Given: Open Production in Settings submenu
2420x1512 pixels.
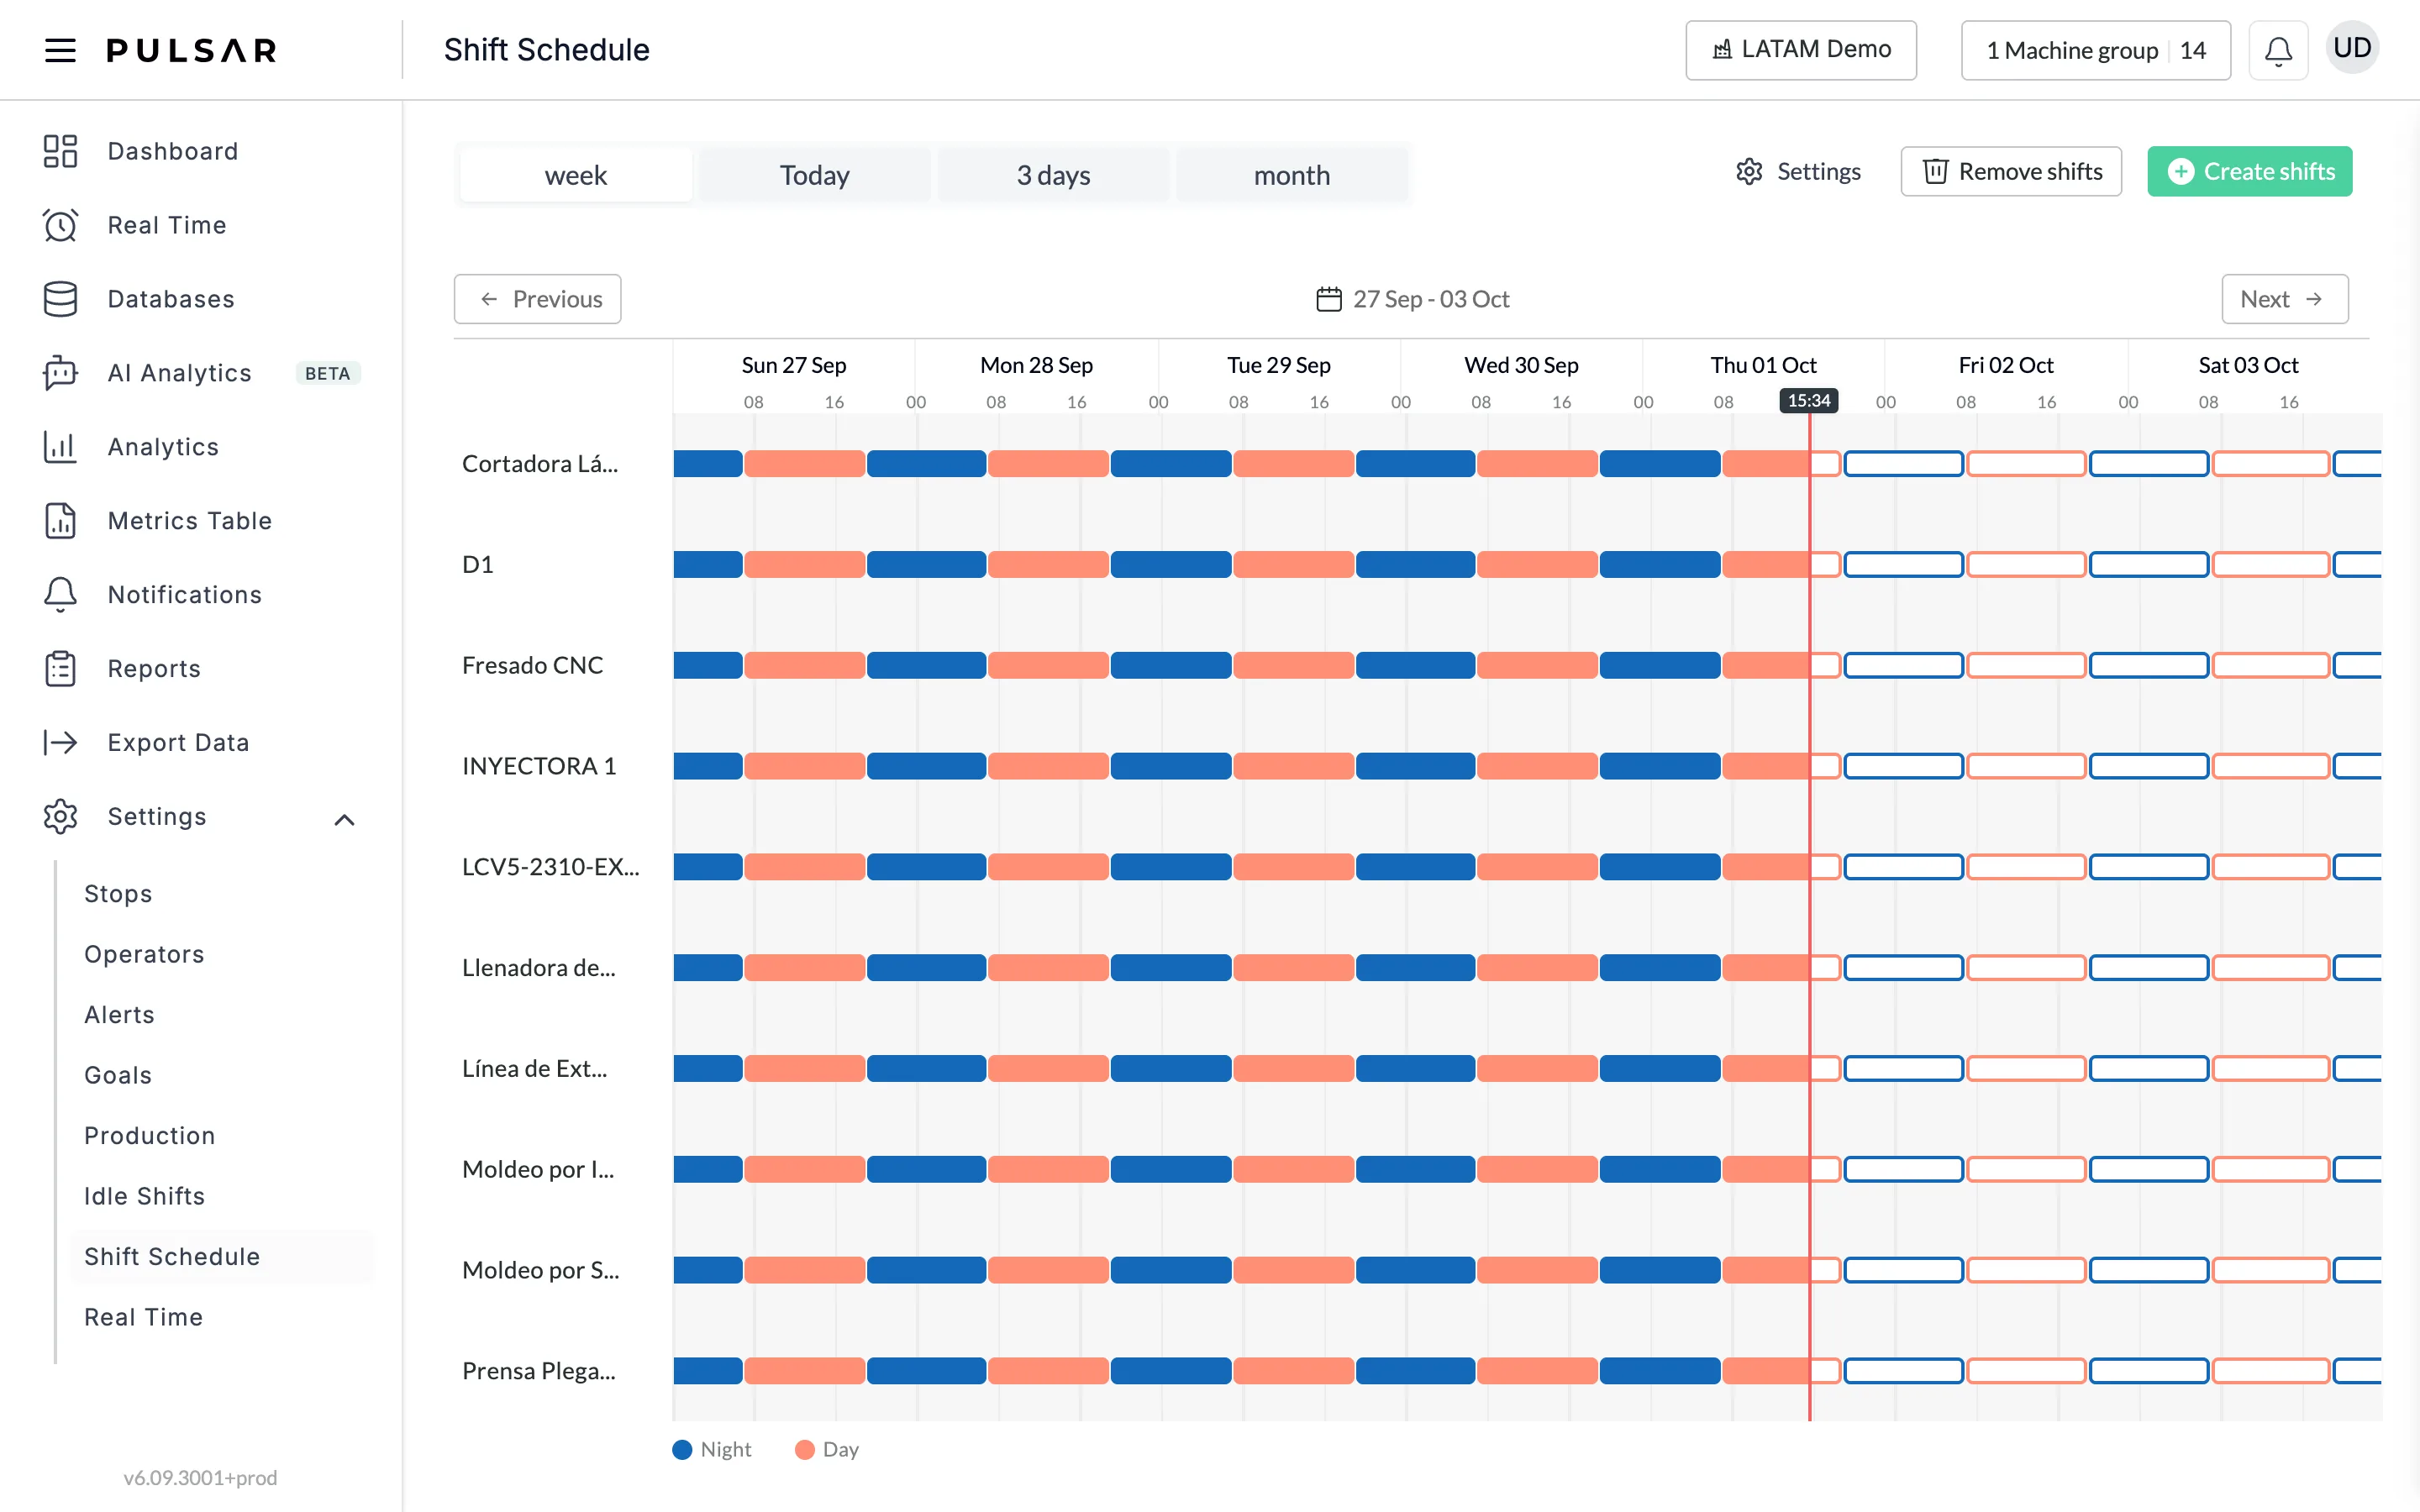Looking at the screenshot, I should pos(150,1136).
